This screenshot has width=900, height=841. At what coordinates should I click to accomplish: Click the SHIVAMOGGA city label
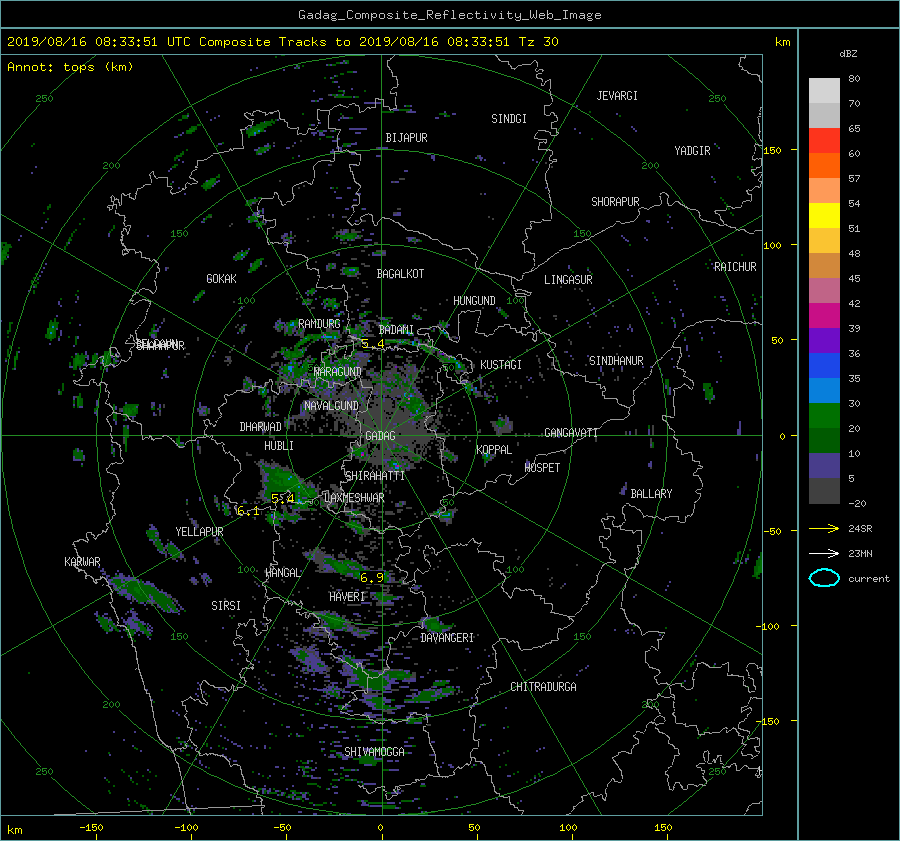pos(374,752)
